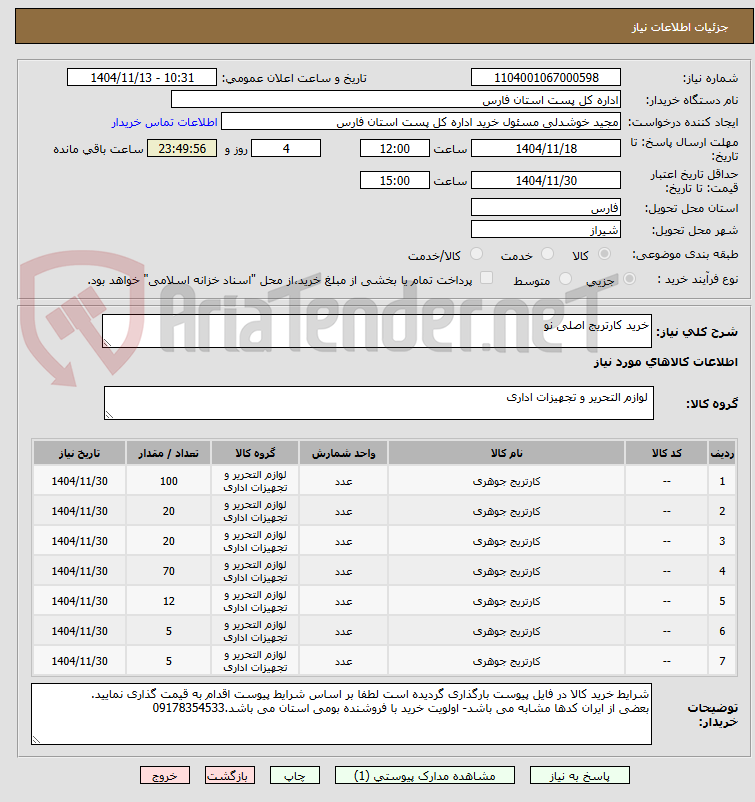Open اطلاعات تماس خریدار link
Viewport: 755px width, 802px height.
click(x=165, y=122)
